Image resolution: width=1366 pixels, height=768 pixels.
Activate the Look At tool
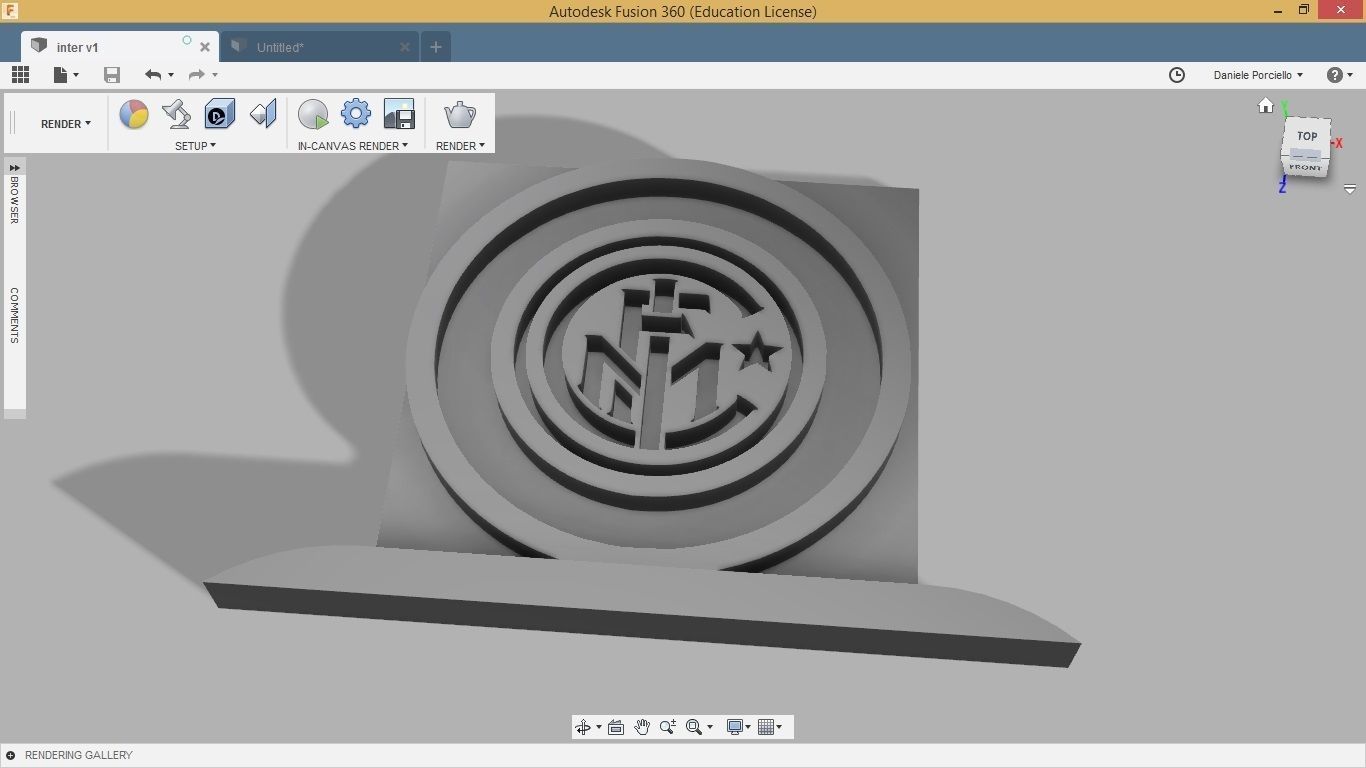pos(616,727)
